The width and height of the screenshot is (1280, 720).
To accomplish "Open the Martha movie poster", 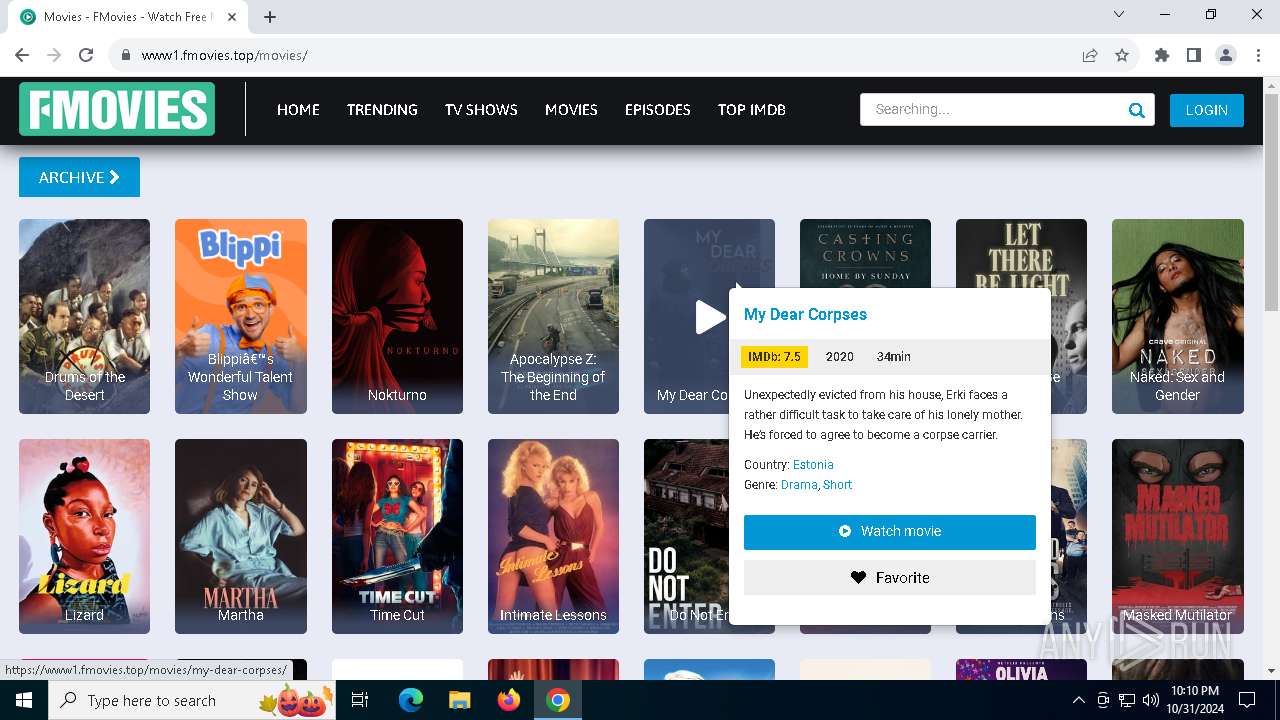I will 240,536.
